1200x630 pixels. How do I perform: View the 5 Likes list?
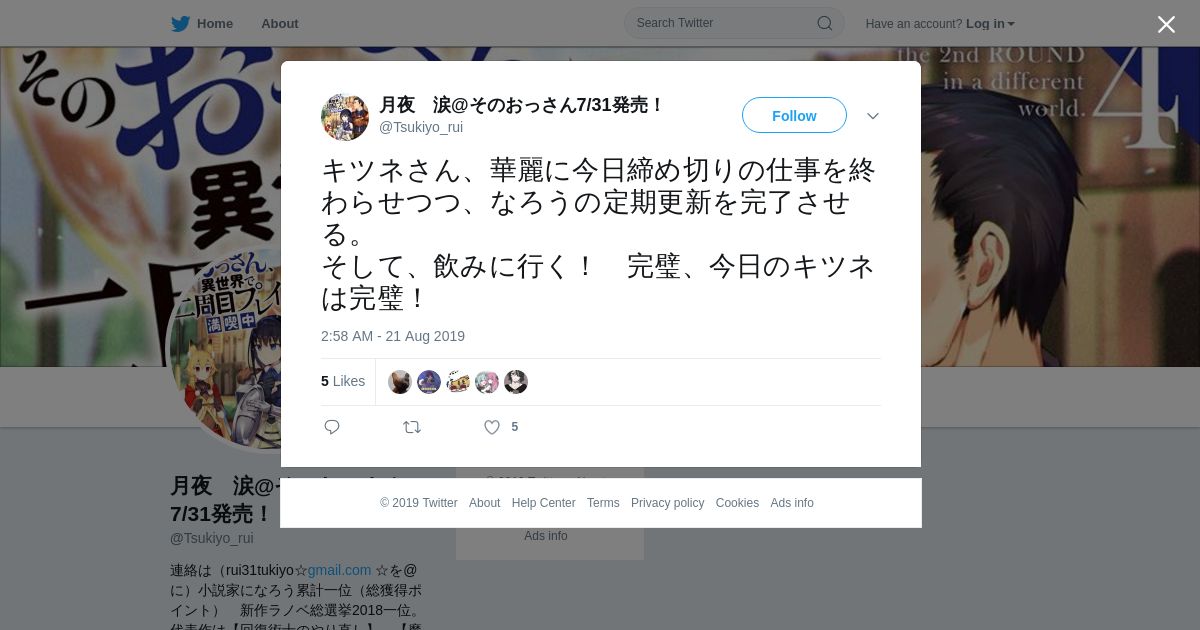tap(343, 381)
